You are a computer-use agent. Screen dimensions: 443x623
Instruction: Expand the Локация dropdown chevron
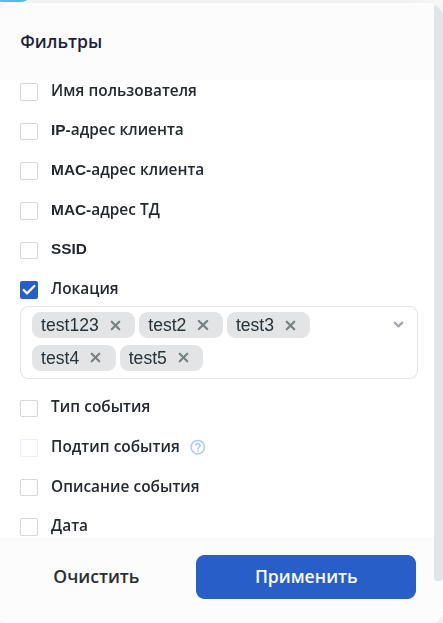399,325
